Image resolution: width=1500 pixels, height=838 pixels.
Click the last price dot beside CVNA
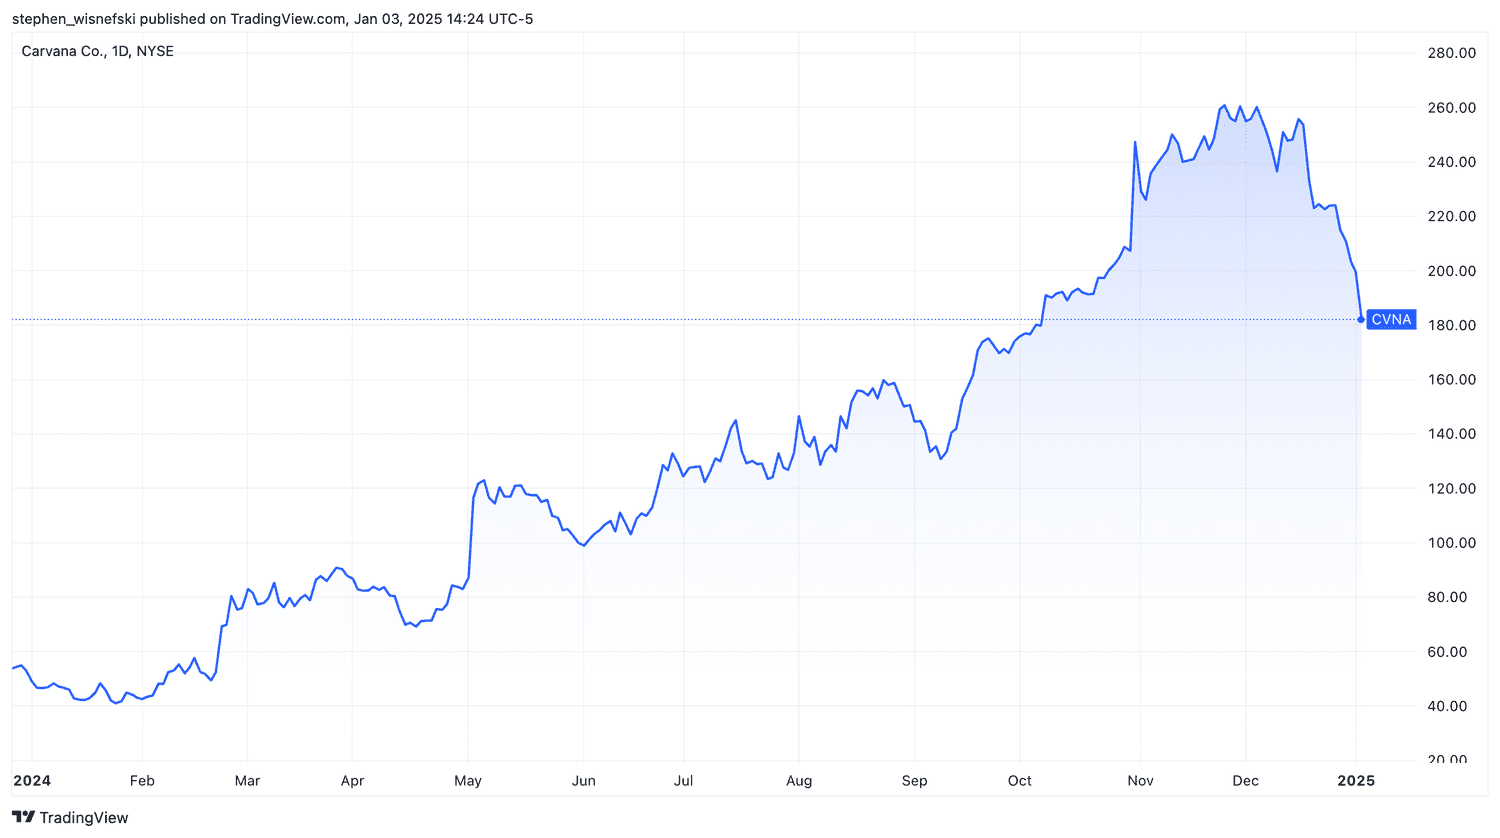(x=1361, y=320)
